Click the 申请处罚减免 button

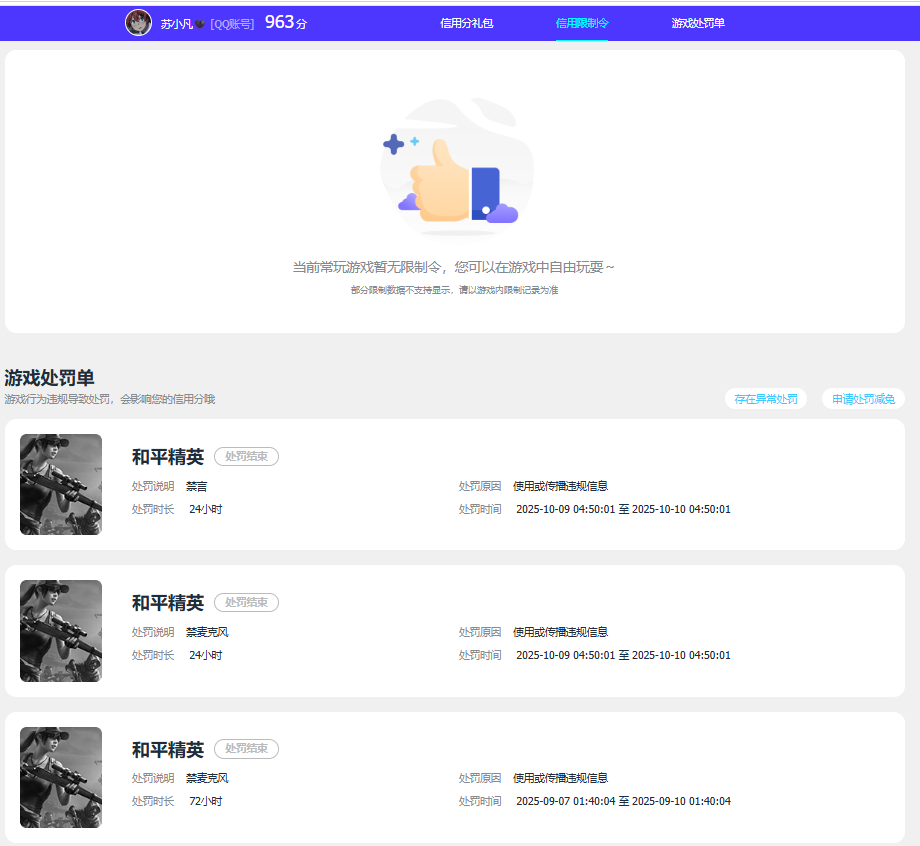[x=862, y=398]
